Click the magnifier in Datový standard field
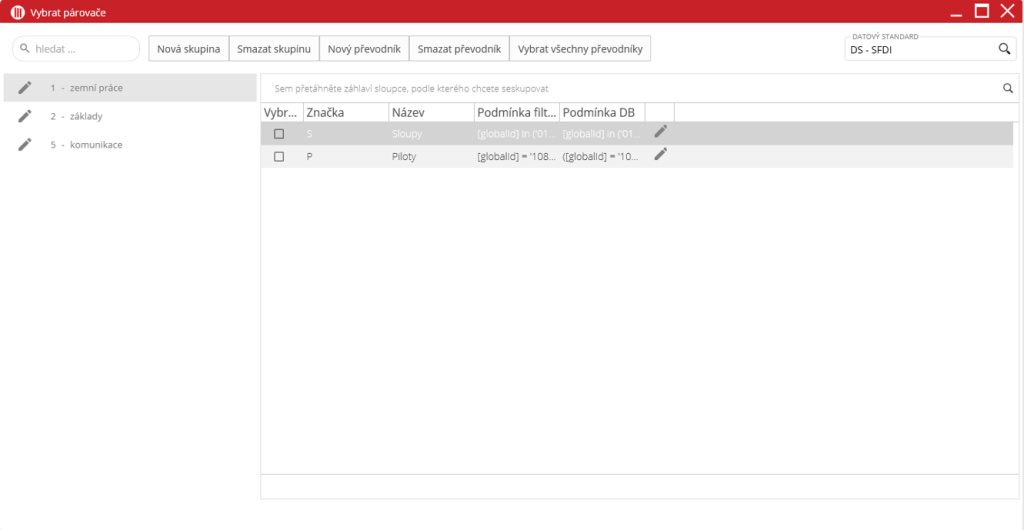This screenshot has width=1024, height=530. tap(1004, 49)
